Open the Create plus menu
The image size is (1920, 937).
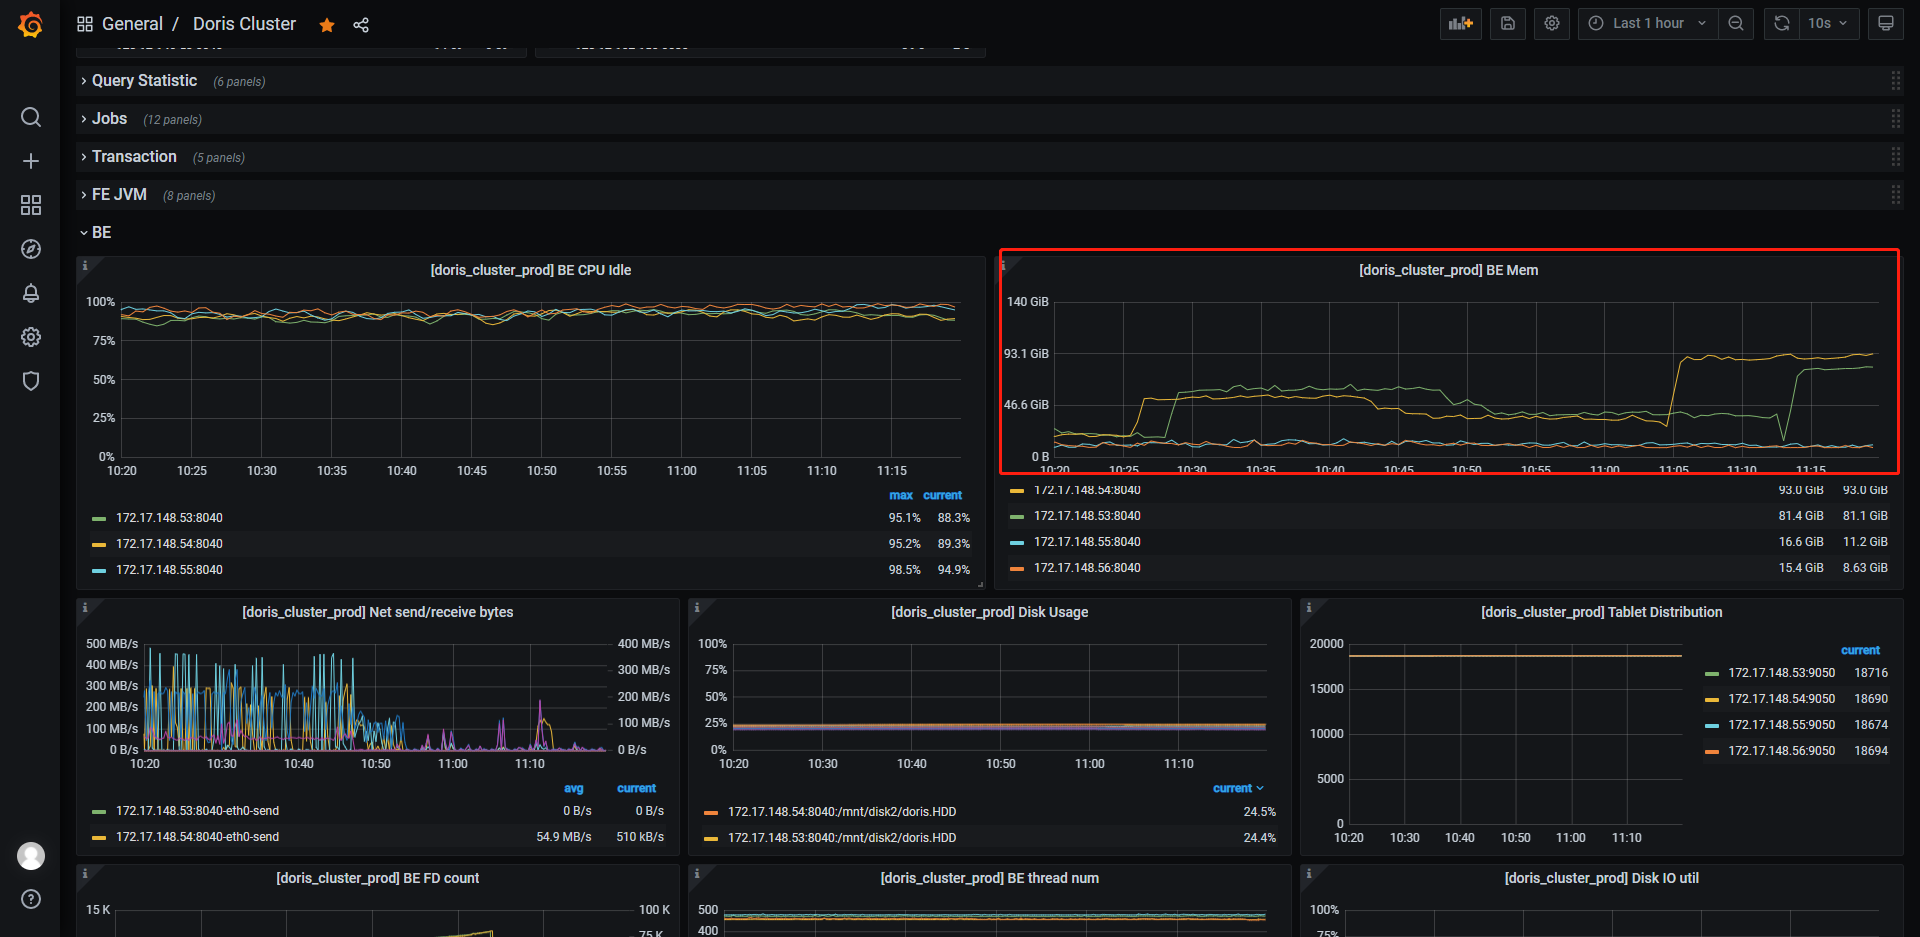click(x=31, y=161)
